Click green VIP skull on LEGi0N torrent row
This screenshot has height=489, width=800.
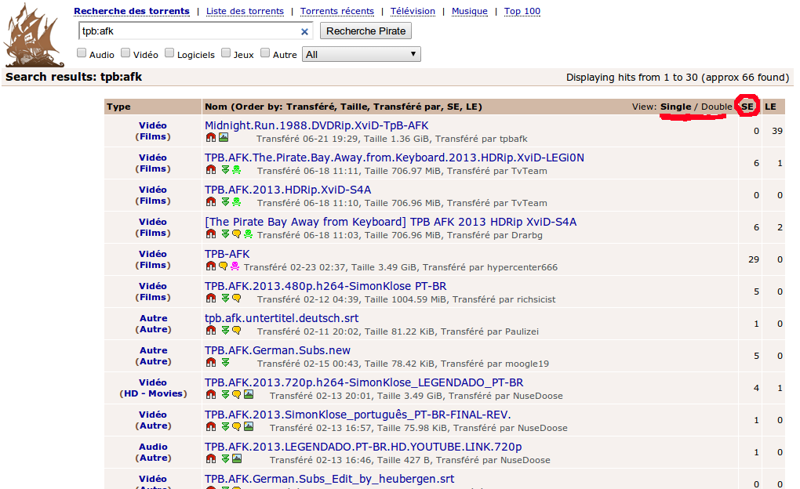[x=236, y=170]
